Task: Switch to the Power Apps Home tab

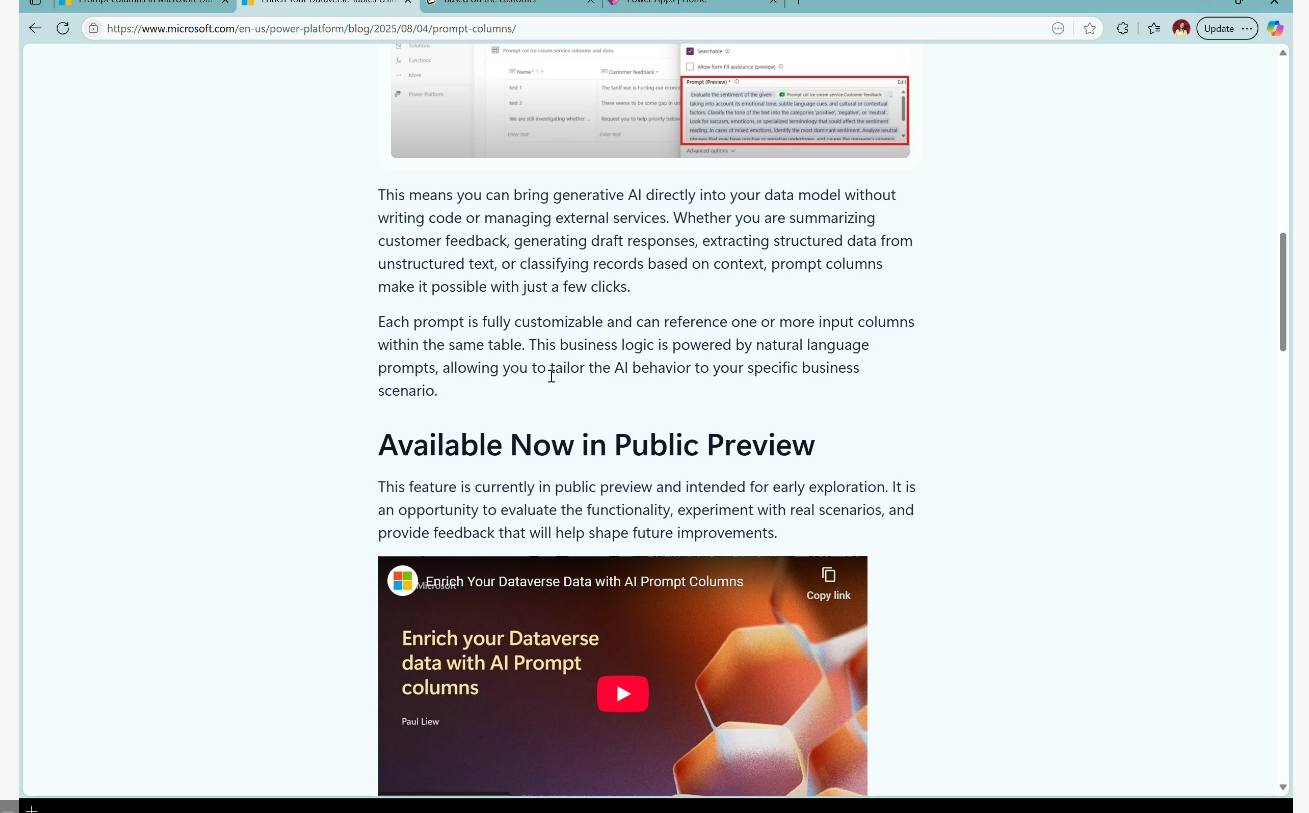Action: pos(690,3)
